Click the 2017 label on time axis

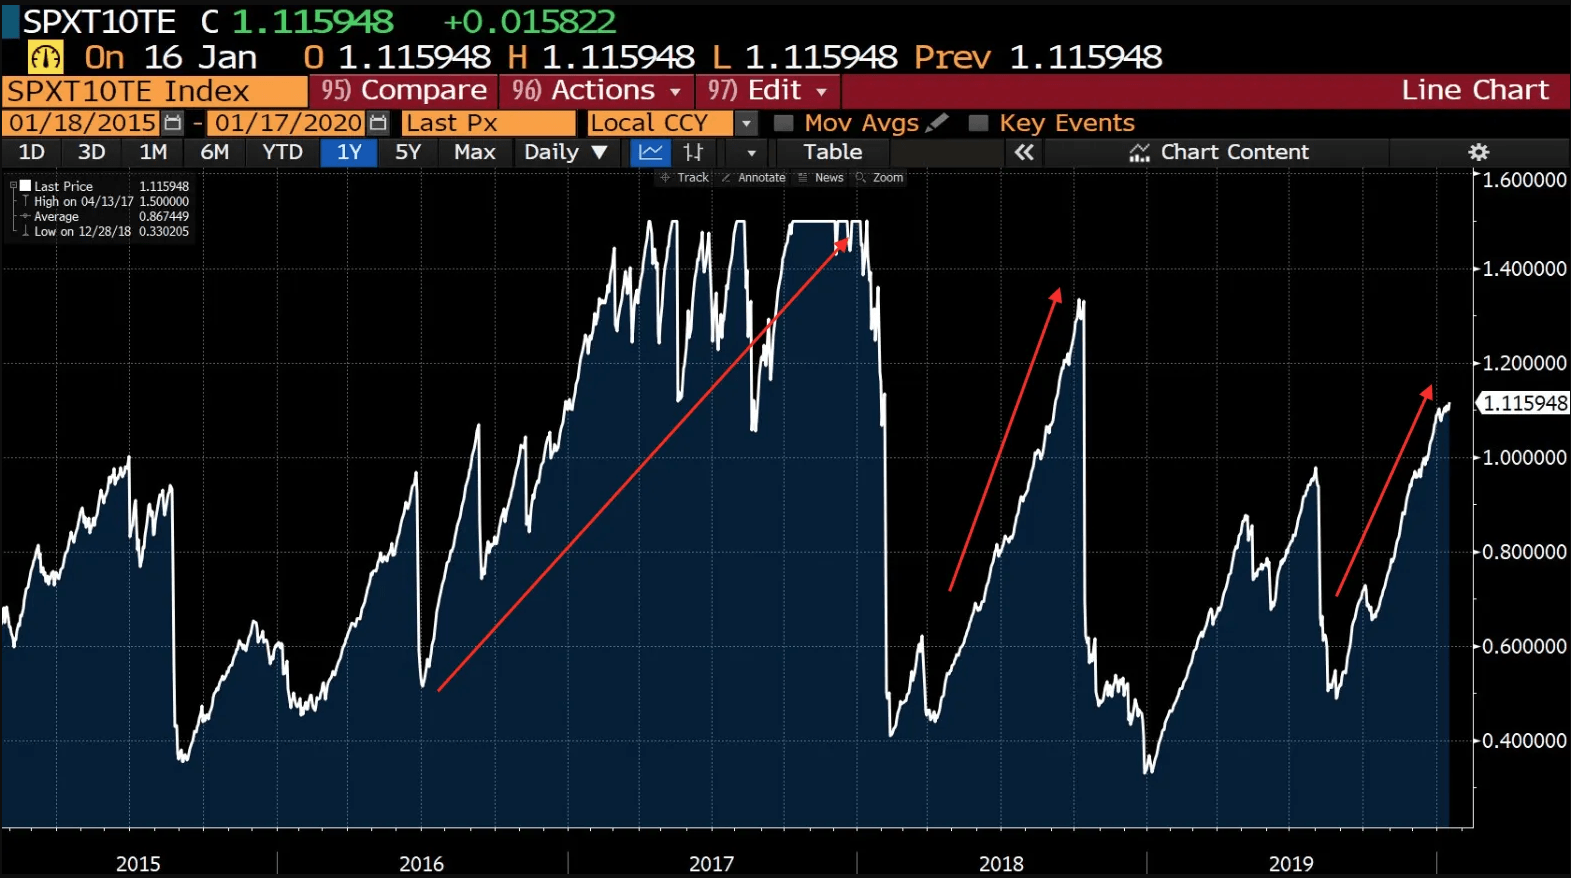[711, 864]
